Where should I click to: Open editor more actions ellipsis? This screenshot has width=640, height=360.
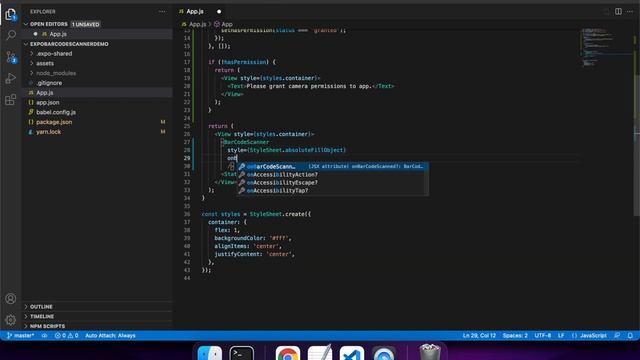(630, 11)
